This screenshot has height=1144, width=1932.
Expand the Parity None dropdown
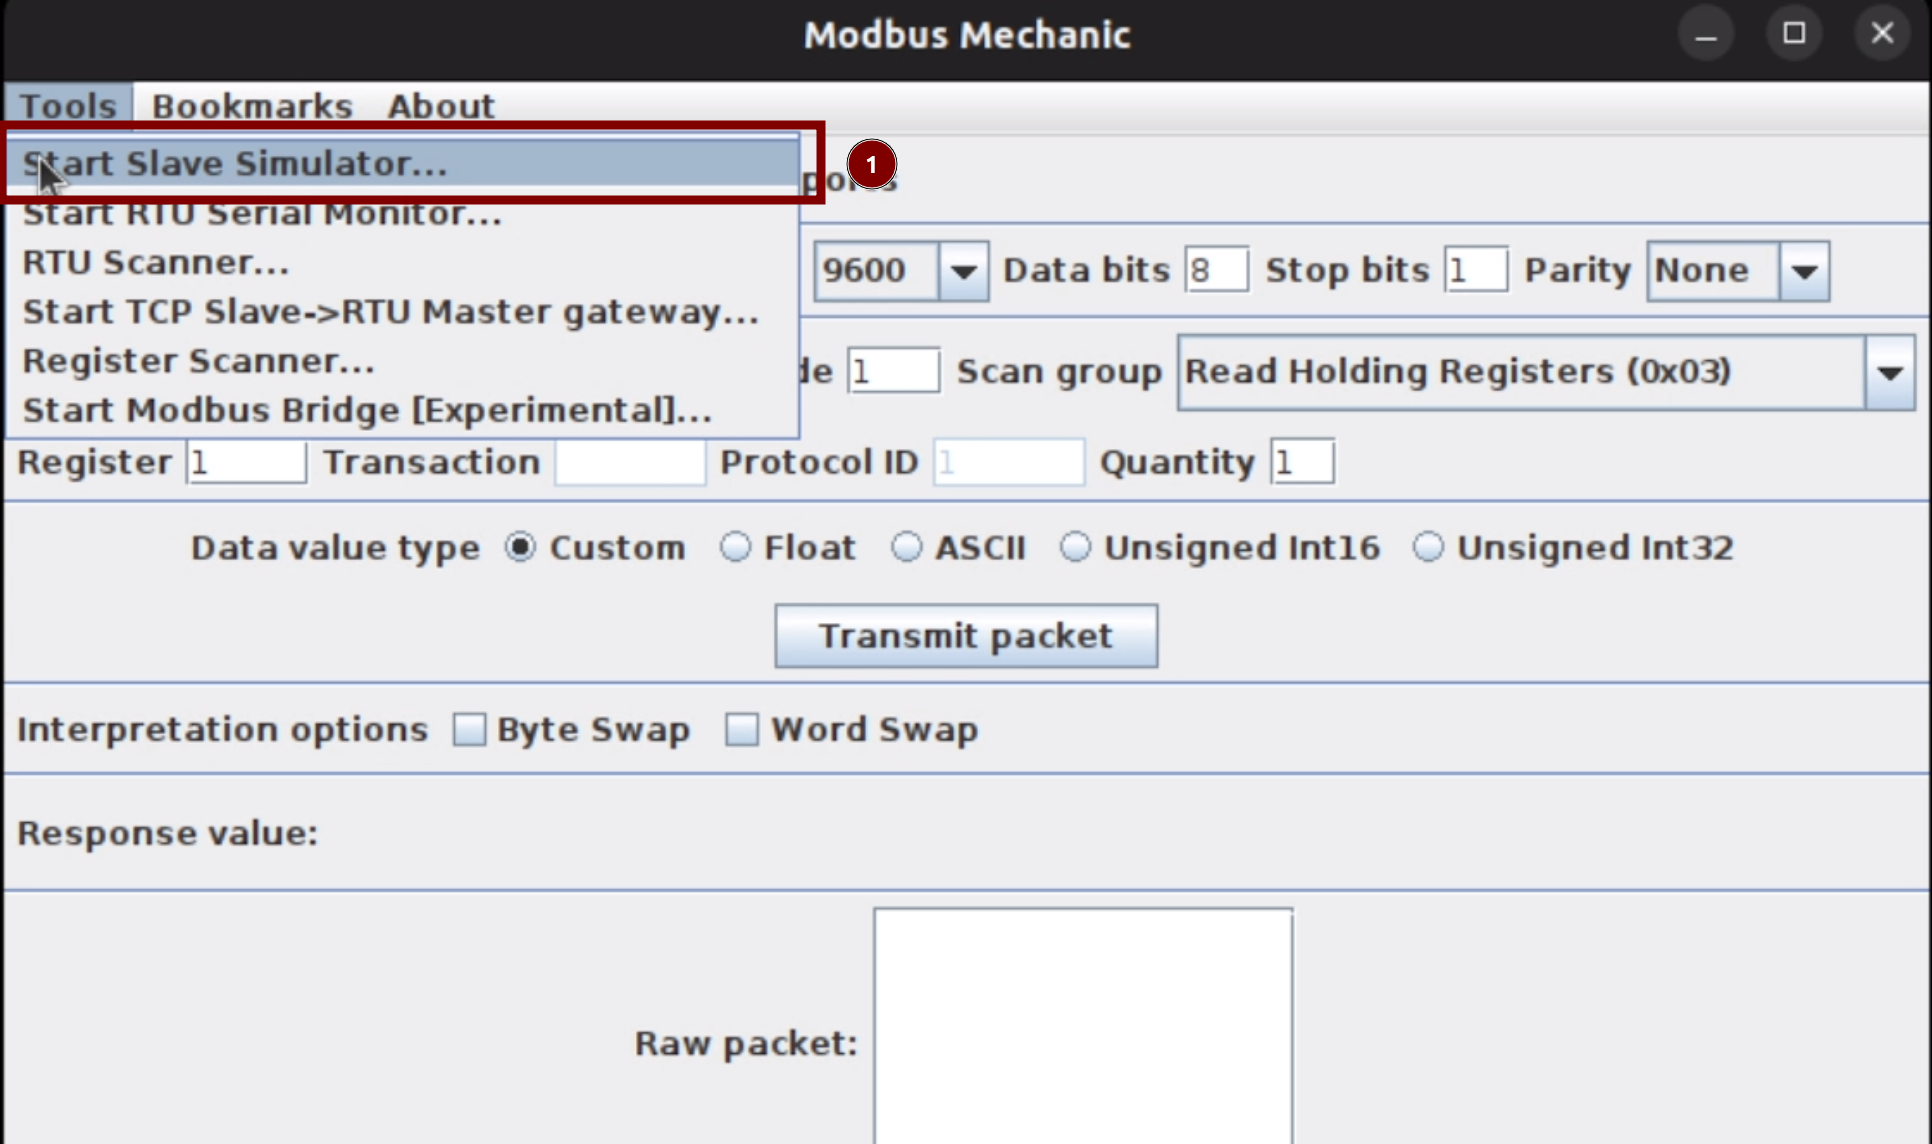pyautogui.click(x=1804, y=271)
